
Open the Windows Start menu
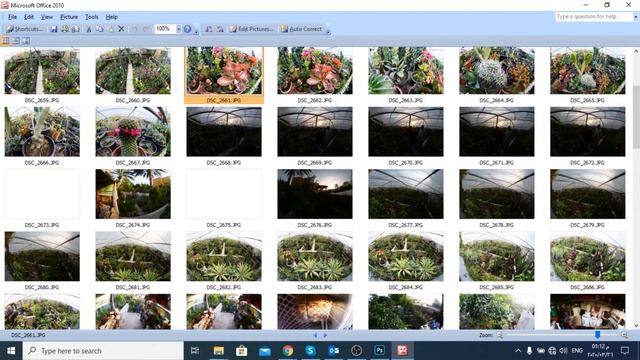coord(11,351)
